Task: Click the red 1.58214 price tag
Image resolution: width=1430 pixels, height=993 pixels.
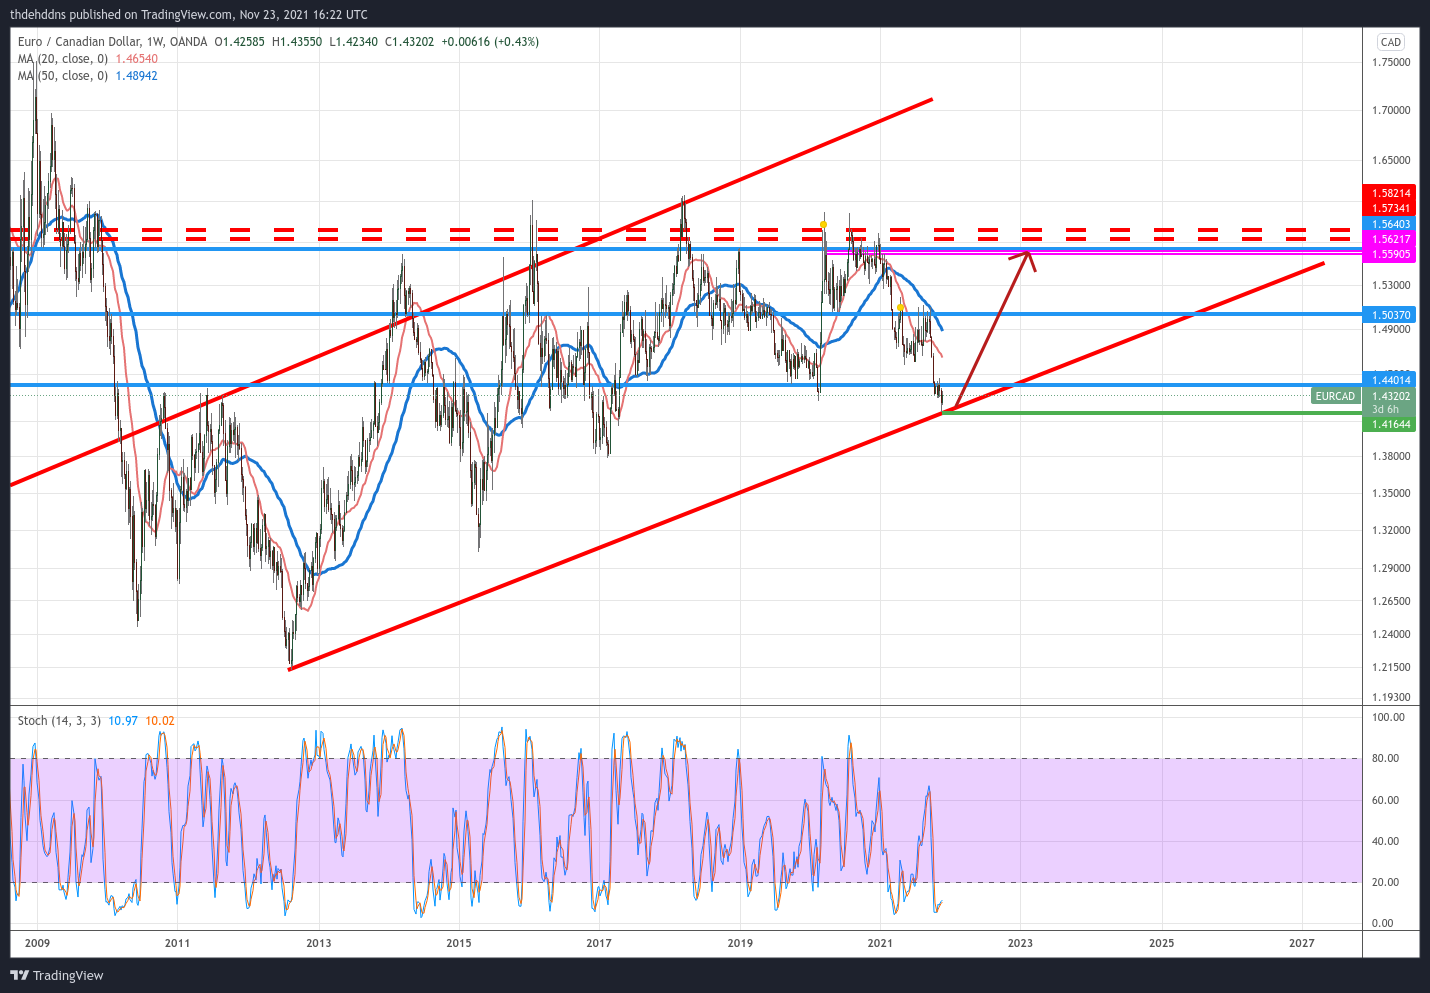Action: click(1390, 193)
